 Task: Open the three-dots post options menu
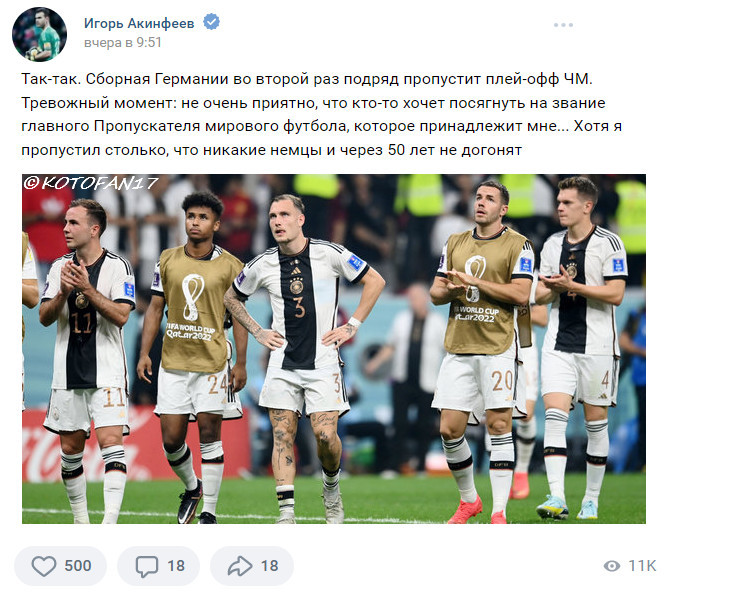[563, 25]
